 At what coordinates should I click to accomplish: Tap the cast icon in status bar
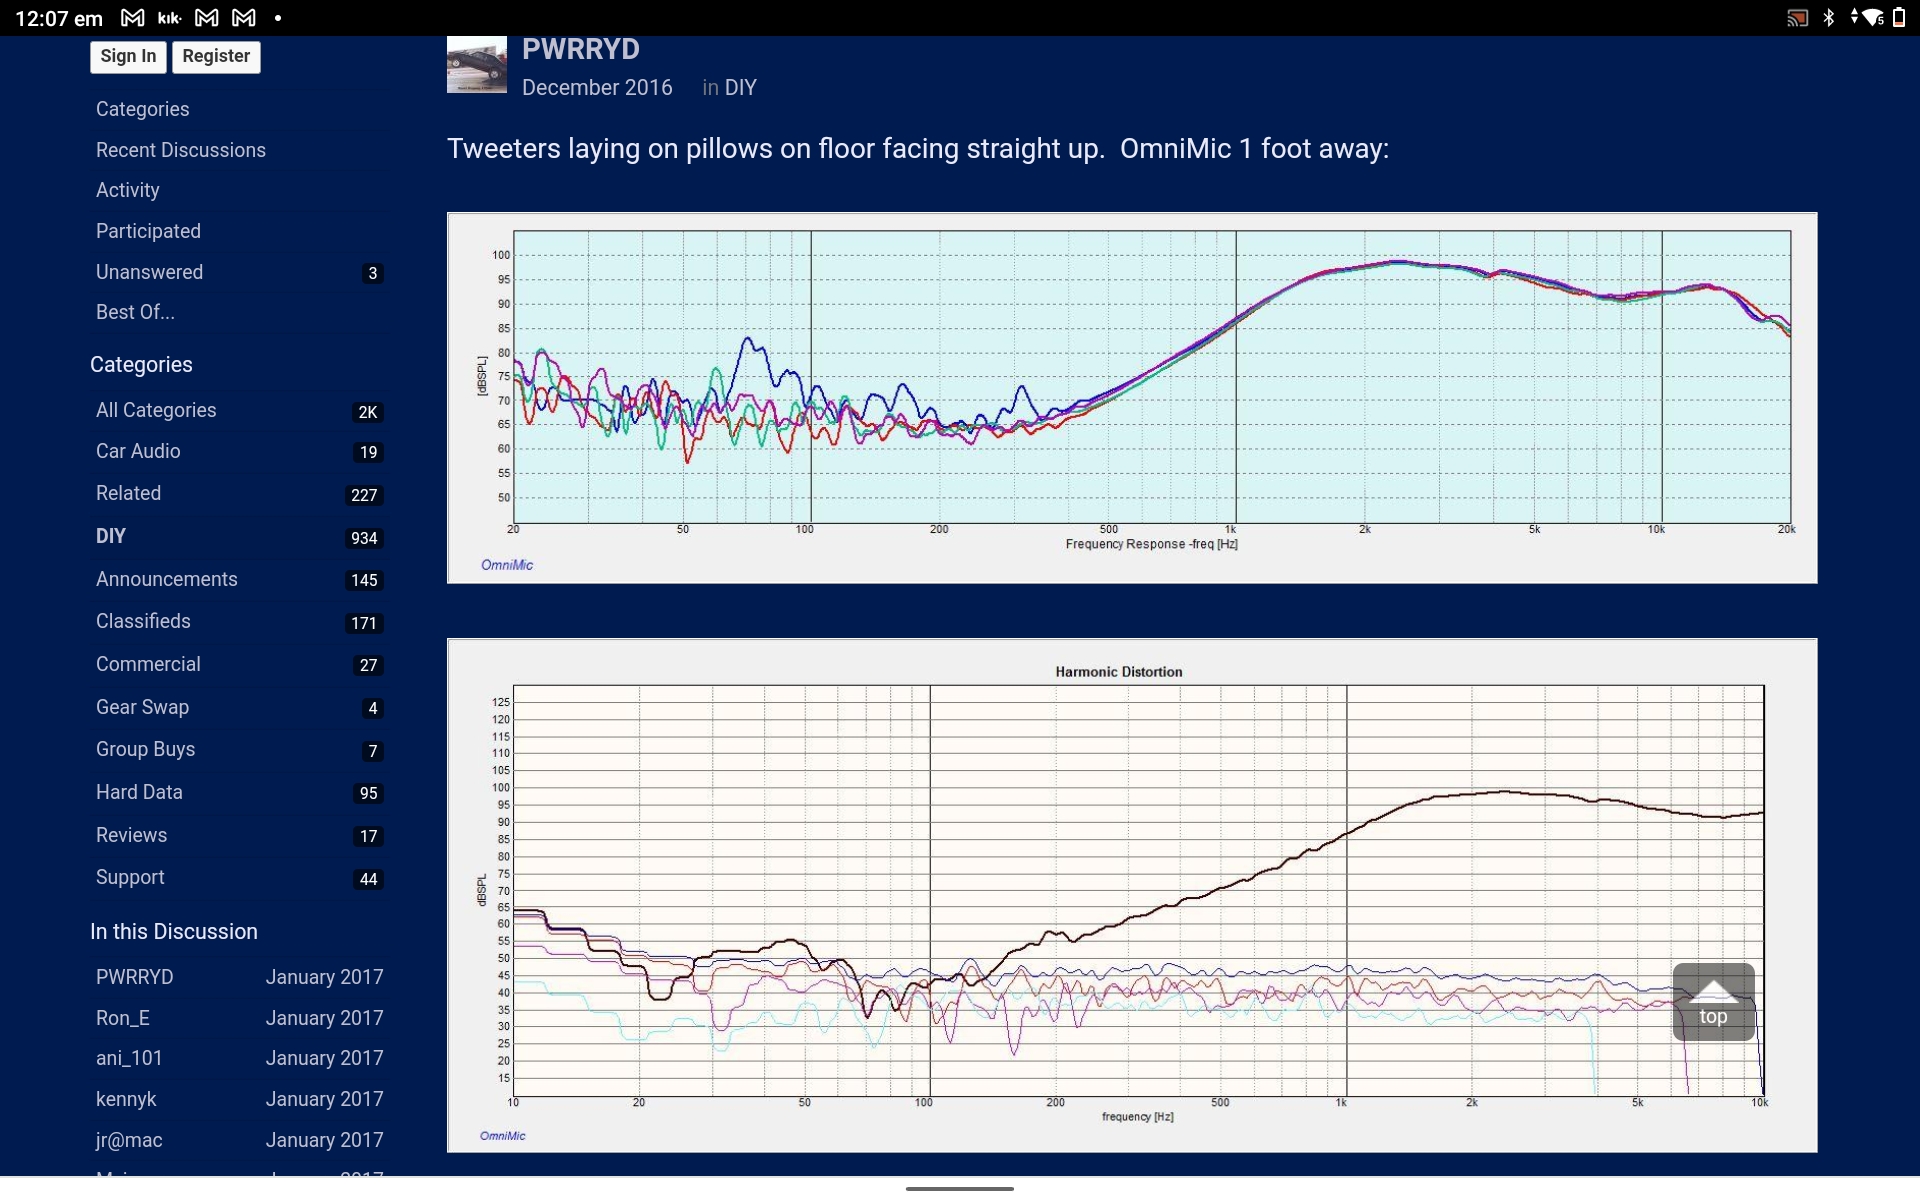pos(1797,18)
